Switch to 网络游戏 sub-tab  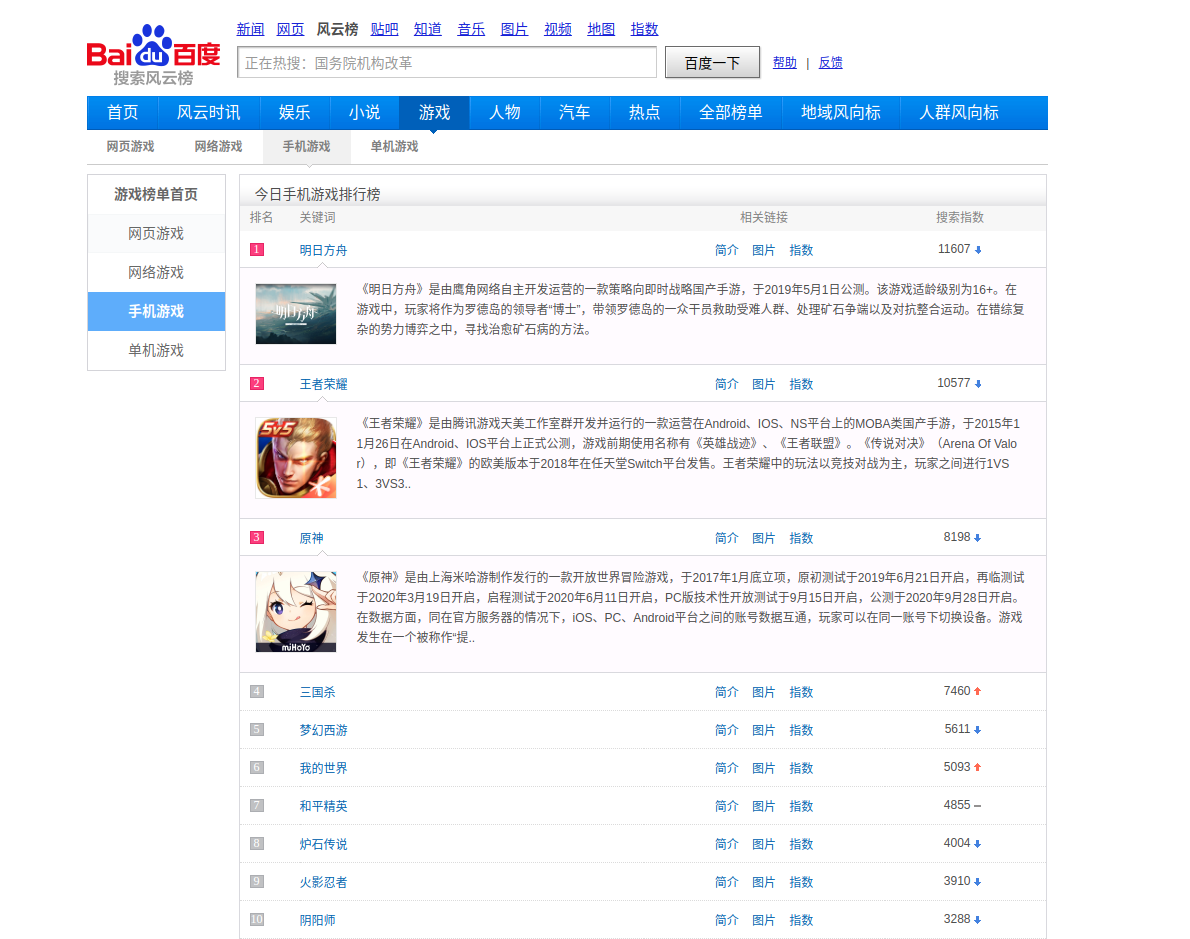coord(219,147)
